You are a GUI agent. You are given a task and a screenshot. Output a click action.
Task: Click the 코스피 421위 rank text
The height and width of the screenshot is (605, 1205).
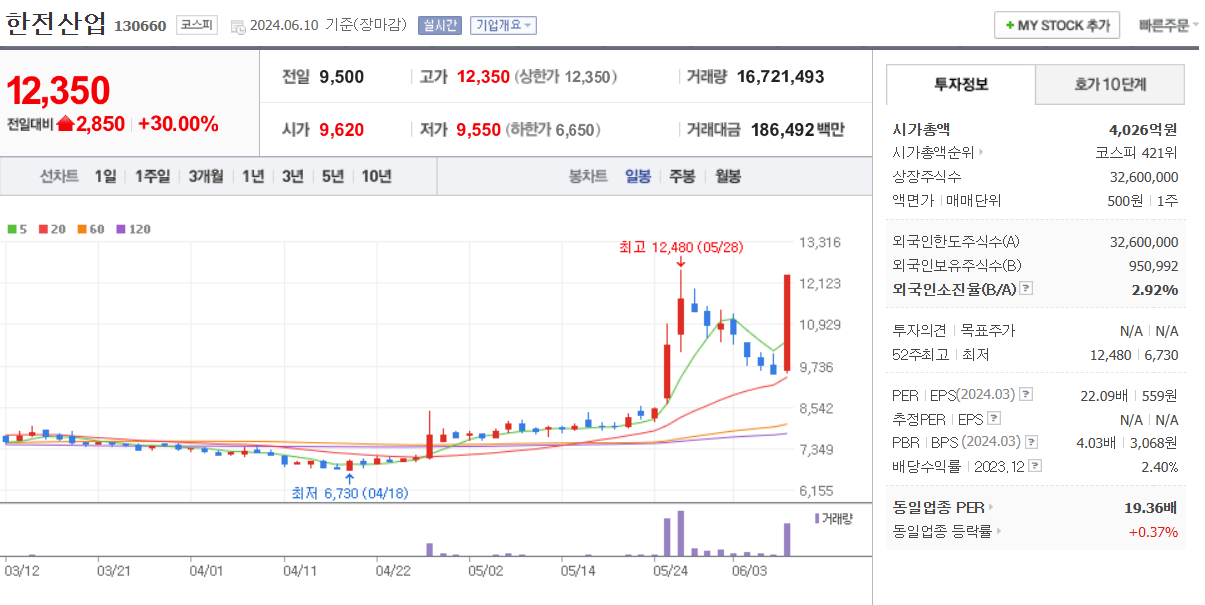[1136, 153]
